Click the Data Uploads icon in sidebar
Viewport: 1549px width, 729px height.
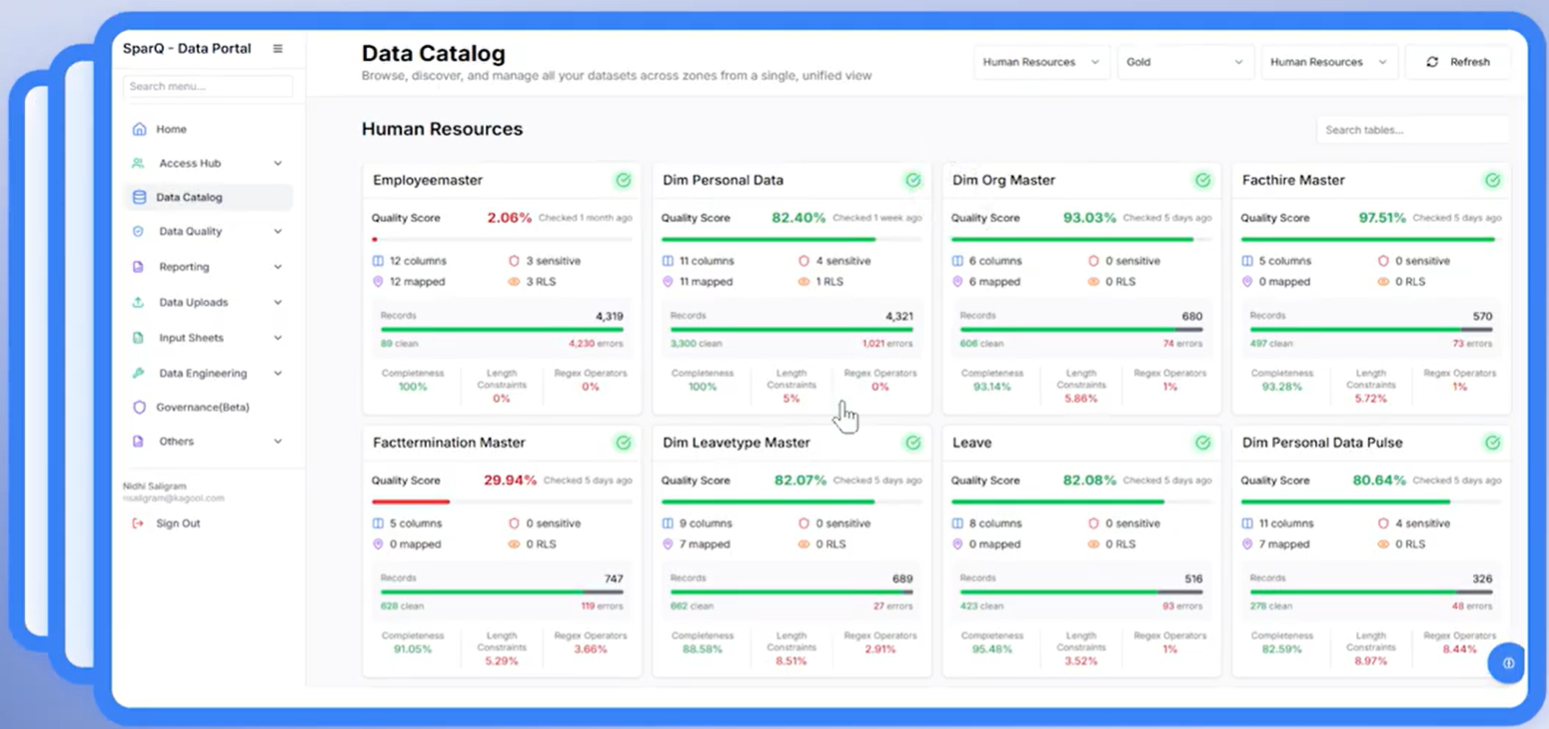pyautogui.click(x=138, y=302)
